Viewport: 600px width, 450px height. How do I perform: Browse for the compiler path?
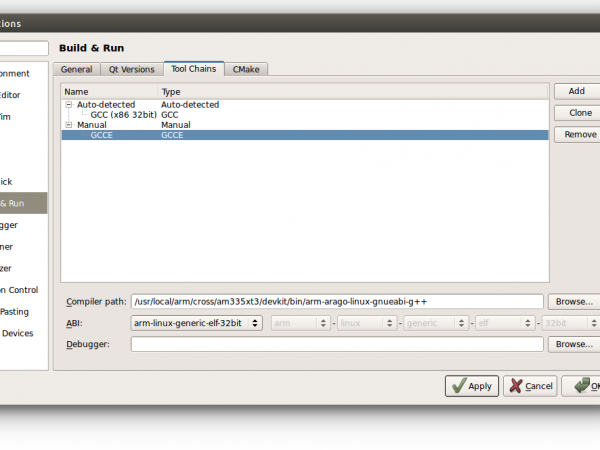574,301
